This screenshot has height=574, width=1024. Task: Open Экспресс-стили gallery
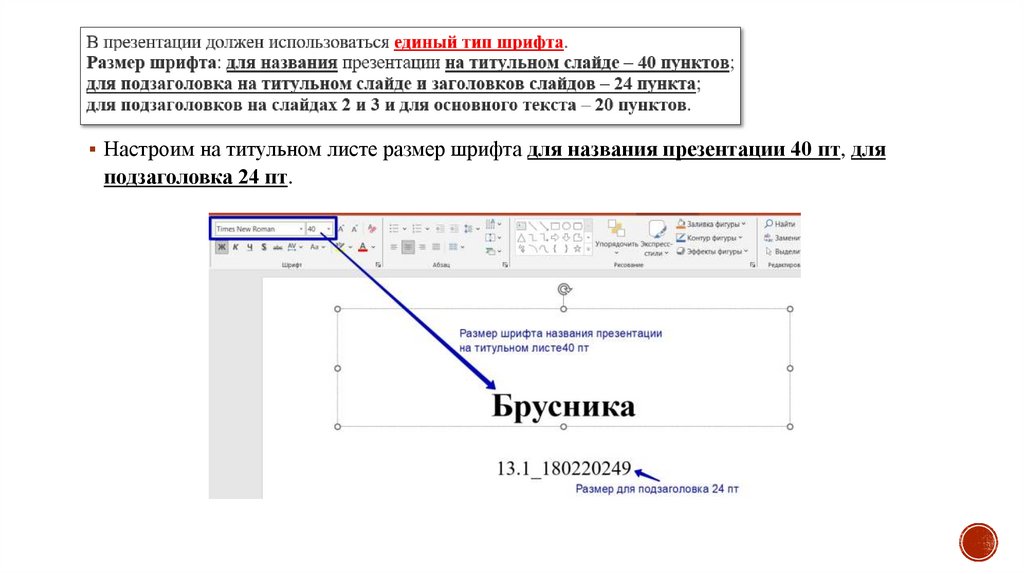pyautogui.click(x=656, y=238)
